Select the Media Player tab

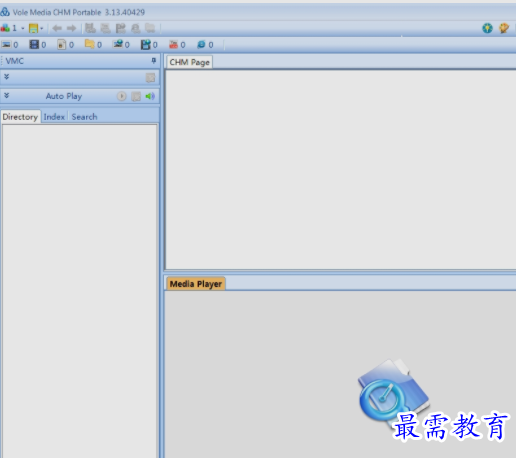pyautogui.click(x=196, y=284)
